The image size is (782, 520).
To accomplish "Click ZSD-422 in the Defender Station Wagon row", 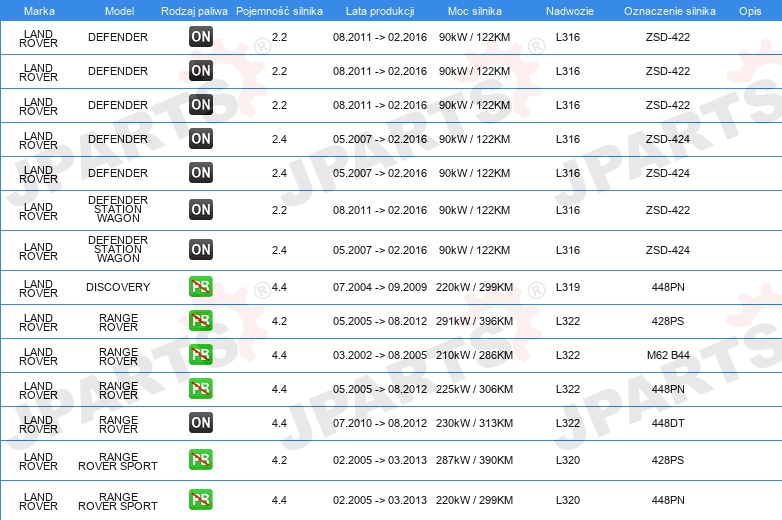I will point(668,210).
